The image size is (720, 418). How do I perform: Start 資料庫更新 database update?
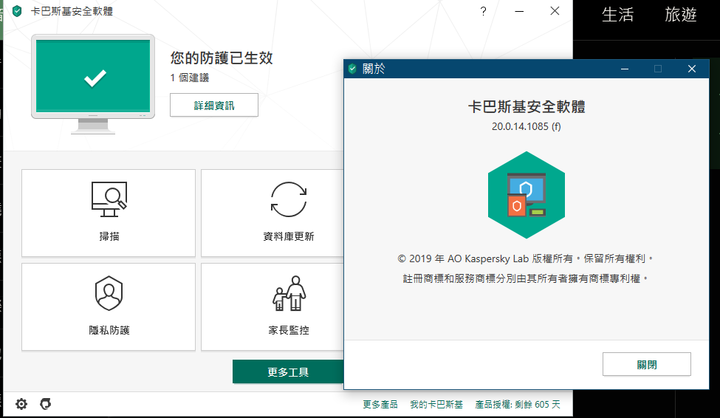coord(272,213)
